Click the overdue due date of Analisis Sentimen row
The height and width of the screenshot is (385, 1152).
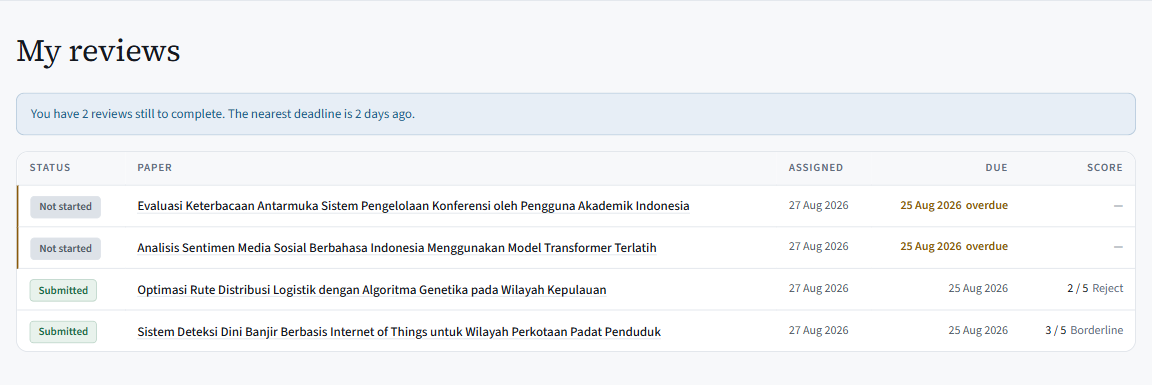click(954, 246)
